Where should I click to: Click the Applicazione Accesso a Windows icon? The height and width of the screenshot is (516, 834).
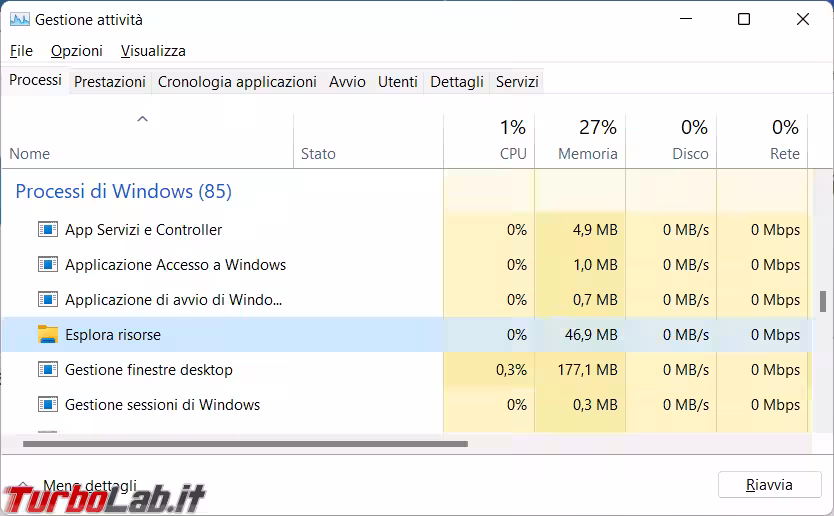[x=47, y=265]
